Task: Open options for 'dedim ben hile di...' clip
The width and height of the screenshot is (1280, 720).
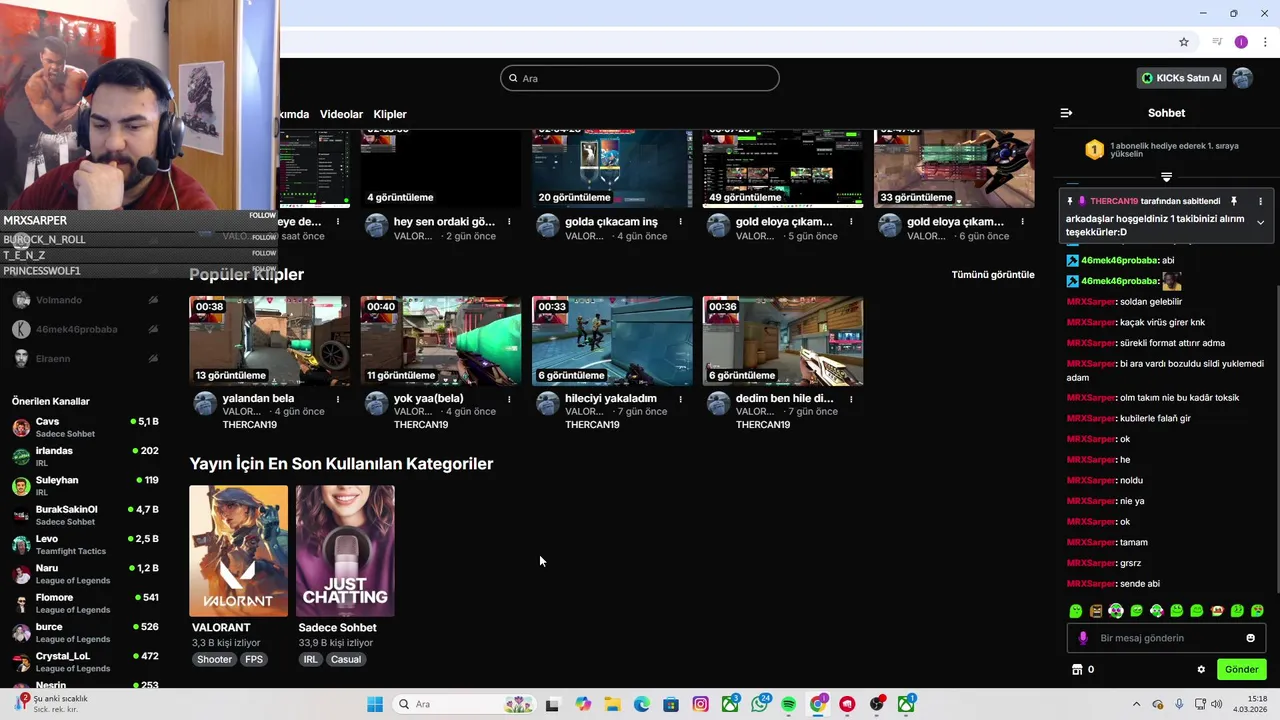Action: pos(851,398)
